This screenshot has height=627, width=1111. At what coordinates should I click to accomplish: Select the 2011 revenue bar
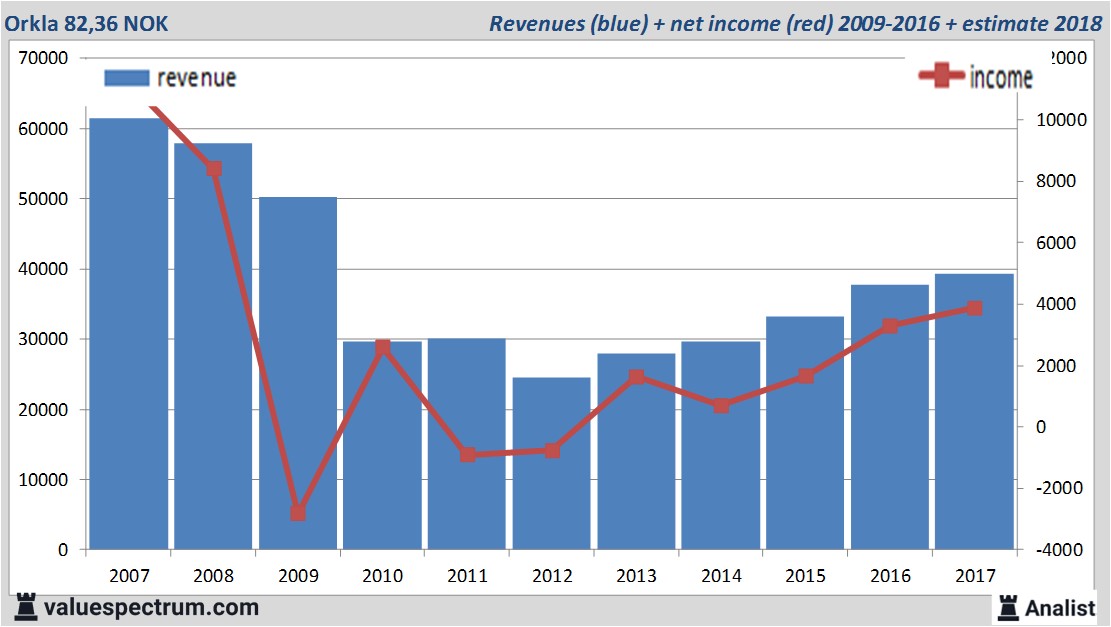pyautogui.click(x=467, y=444)
